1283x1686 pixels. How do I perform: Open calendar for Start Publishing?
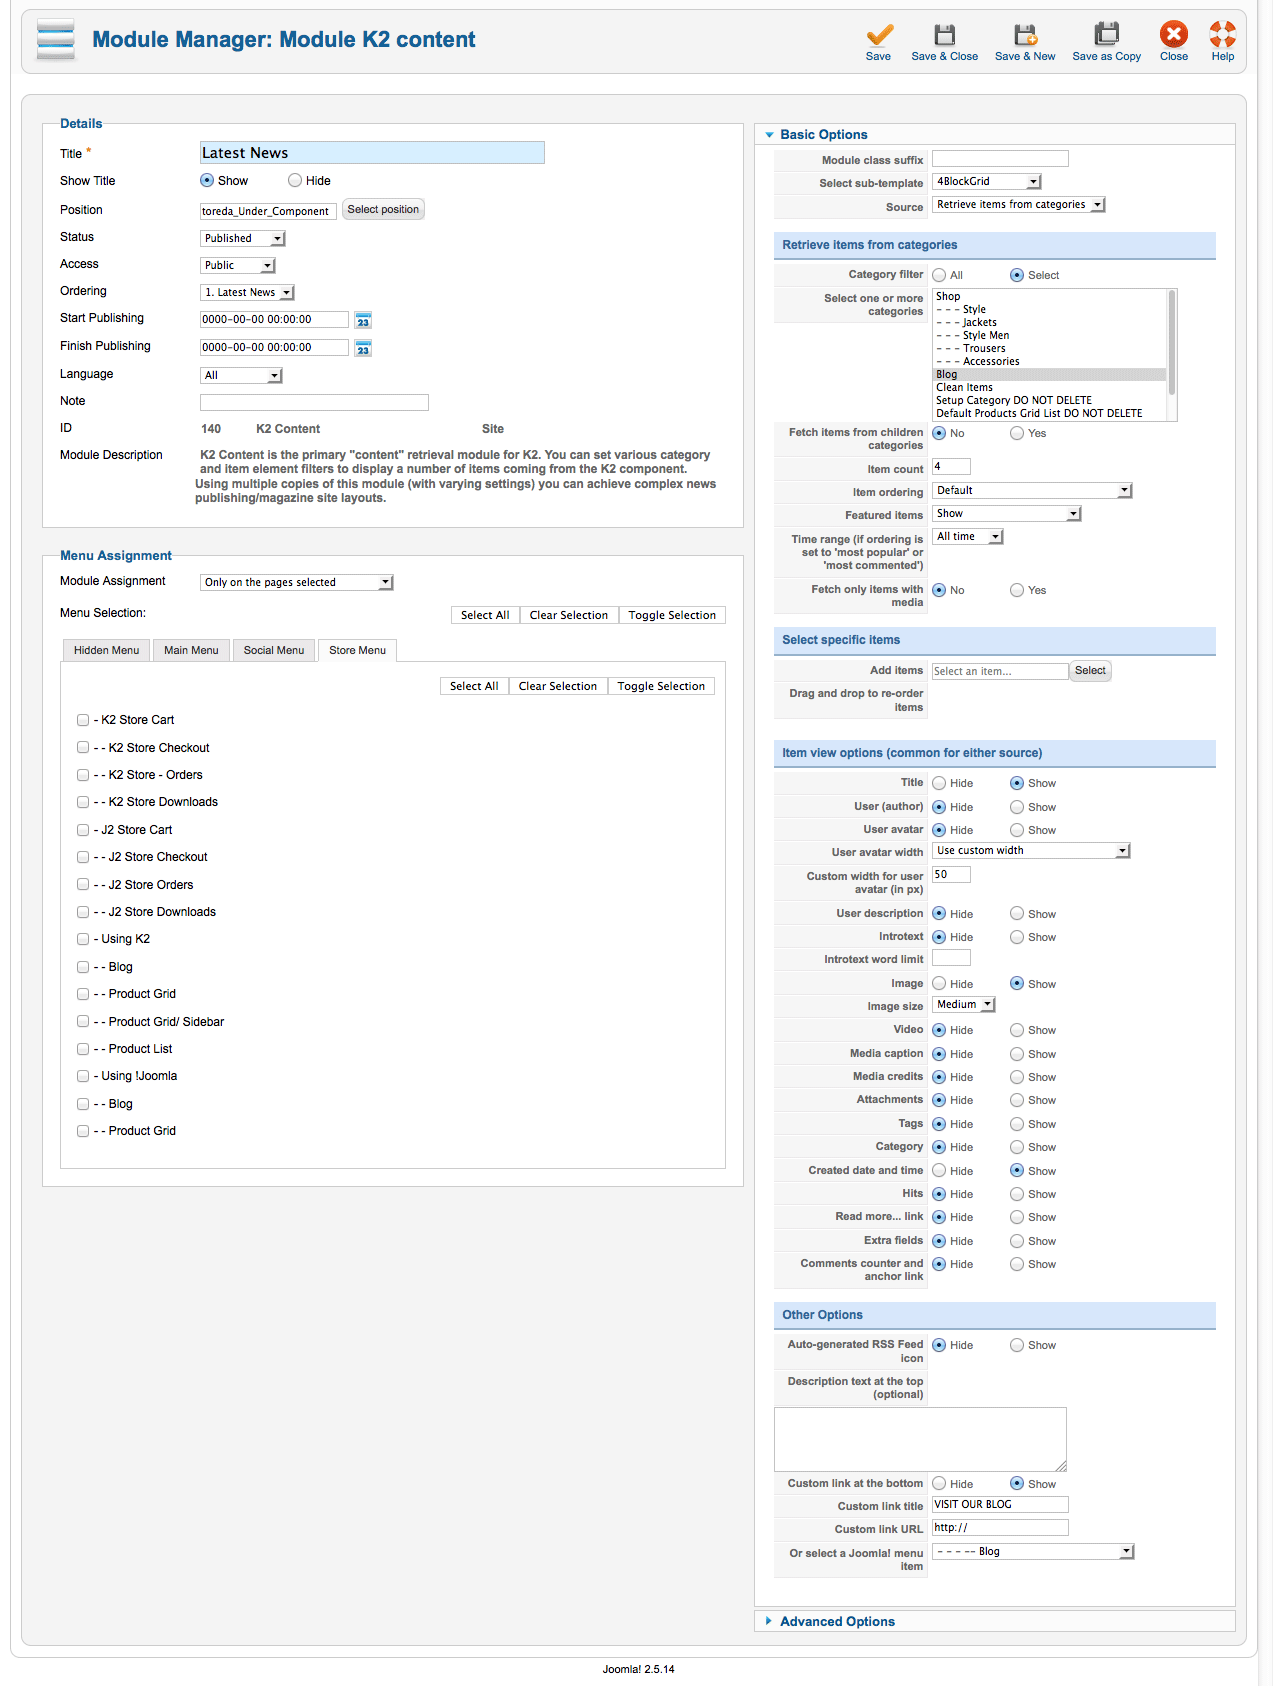tap(363, 320)
